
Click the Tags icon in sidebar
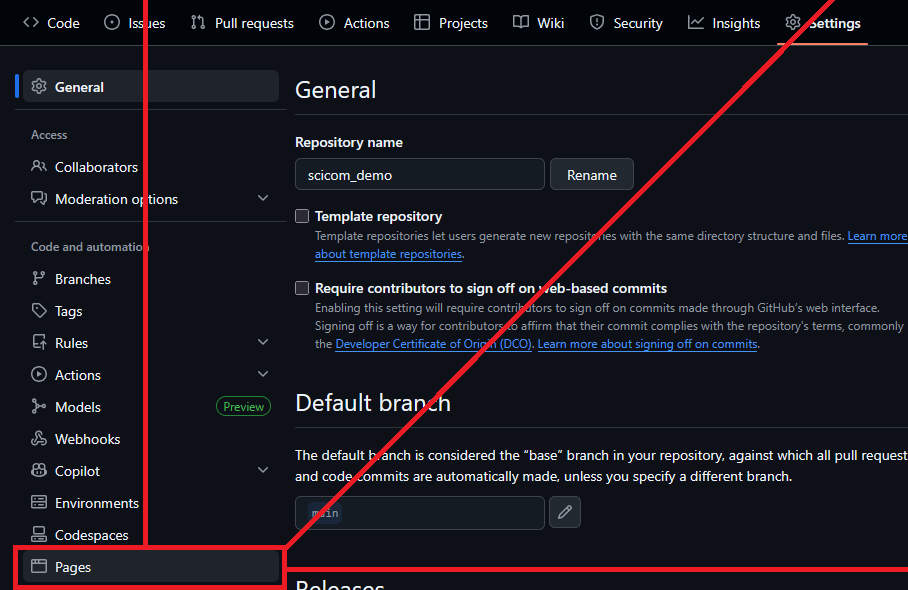tap(39, 311)
